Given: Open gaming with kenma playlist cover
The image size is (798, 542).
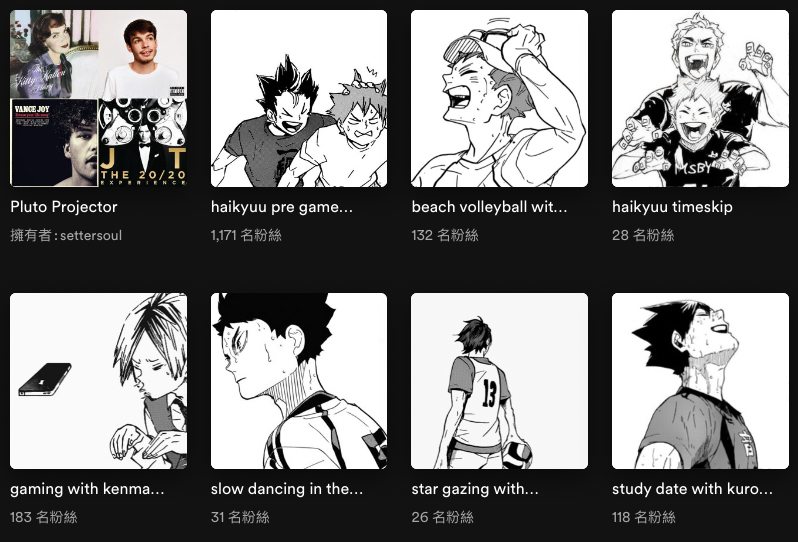Looking at the screenshot, I should 98,381.
